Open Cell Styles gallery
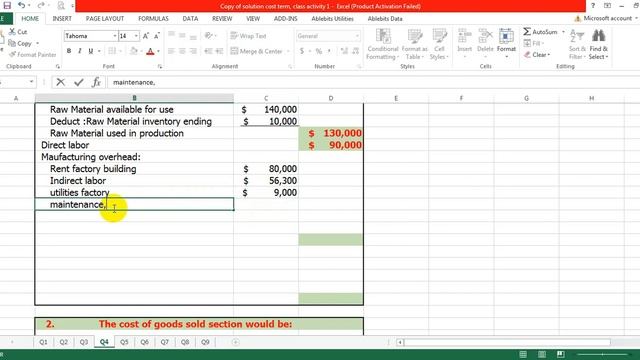The height and width of the screenshot is (360, 640). [439, 44]
